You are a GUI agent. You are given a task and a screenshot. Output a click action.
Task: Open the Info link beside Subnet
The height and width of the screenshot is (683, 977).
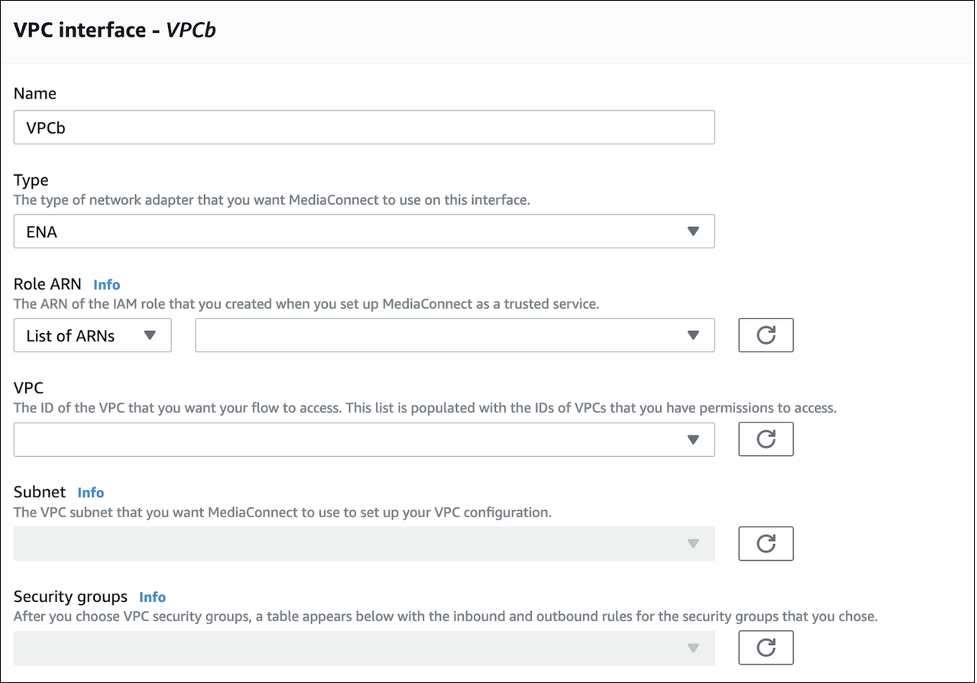click(91, 492)
